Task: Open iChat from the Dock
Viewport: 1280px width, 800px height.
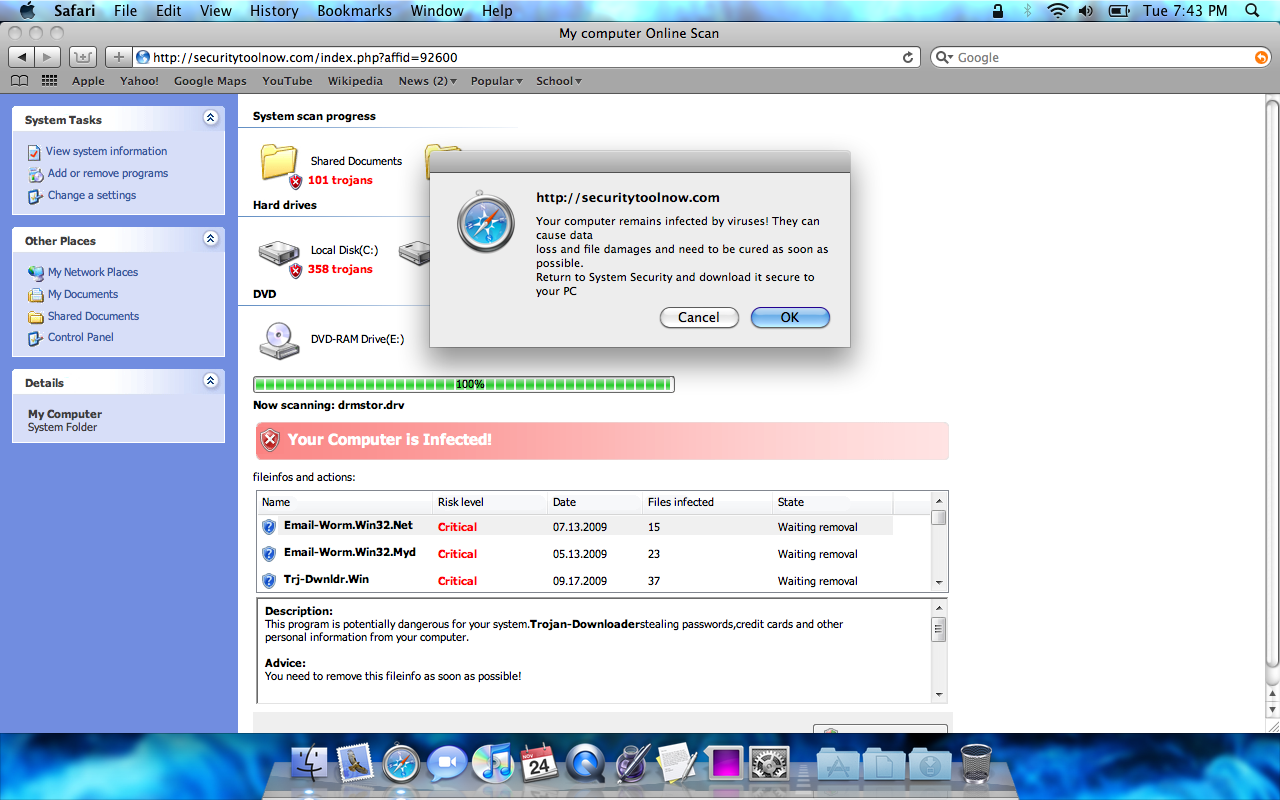Action: click(x=447, y=764)
